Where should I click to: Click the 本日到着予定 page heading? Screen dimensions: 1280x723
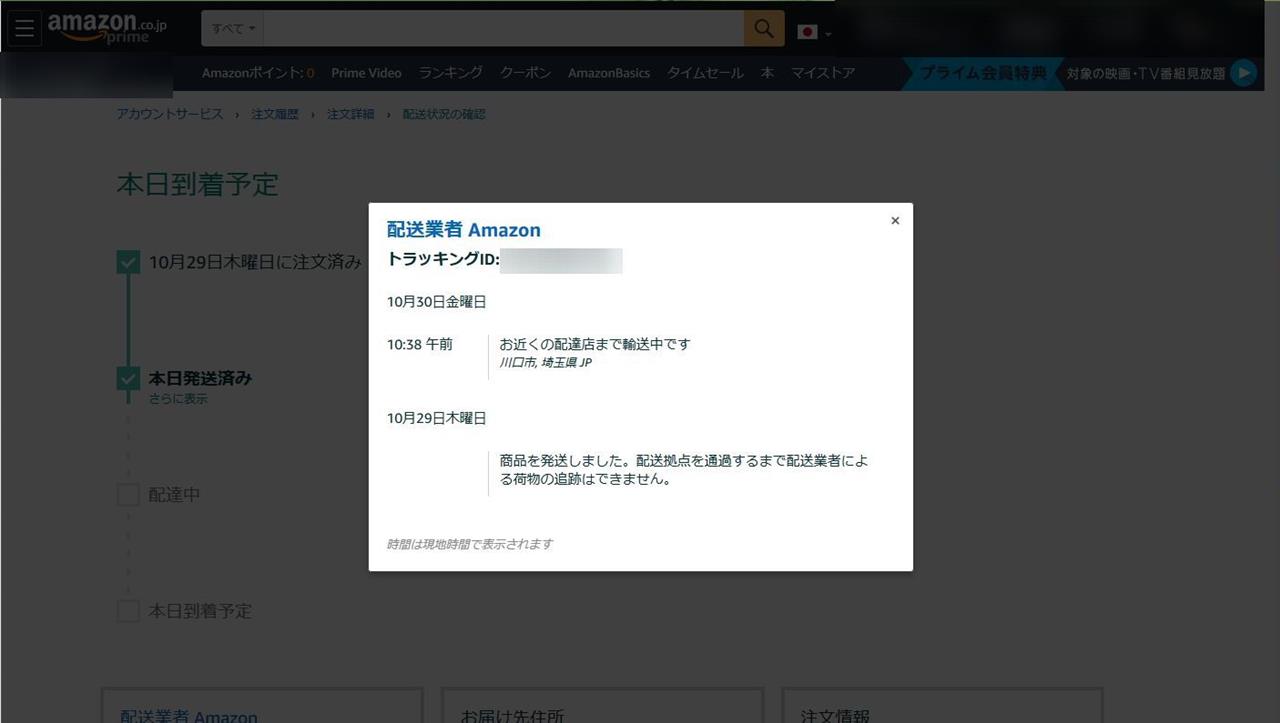click(x=198, y=184)
